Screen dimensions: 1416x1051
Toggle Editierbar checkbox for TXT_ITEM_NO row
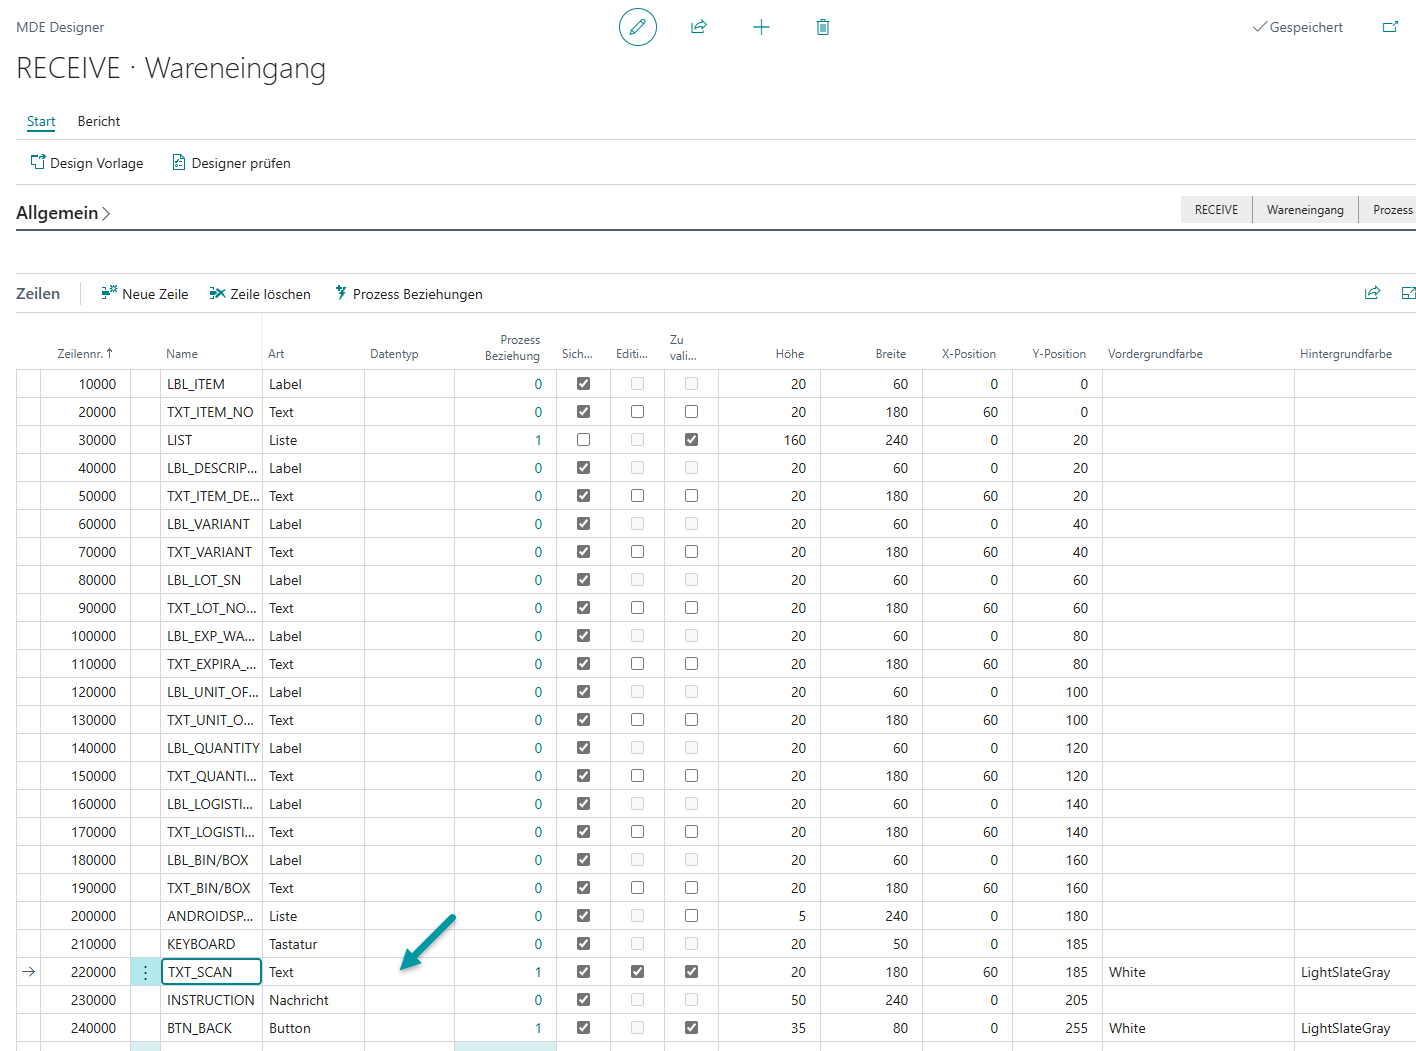coord(638,412)
